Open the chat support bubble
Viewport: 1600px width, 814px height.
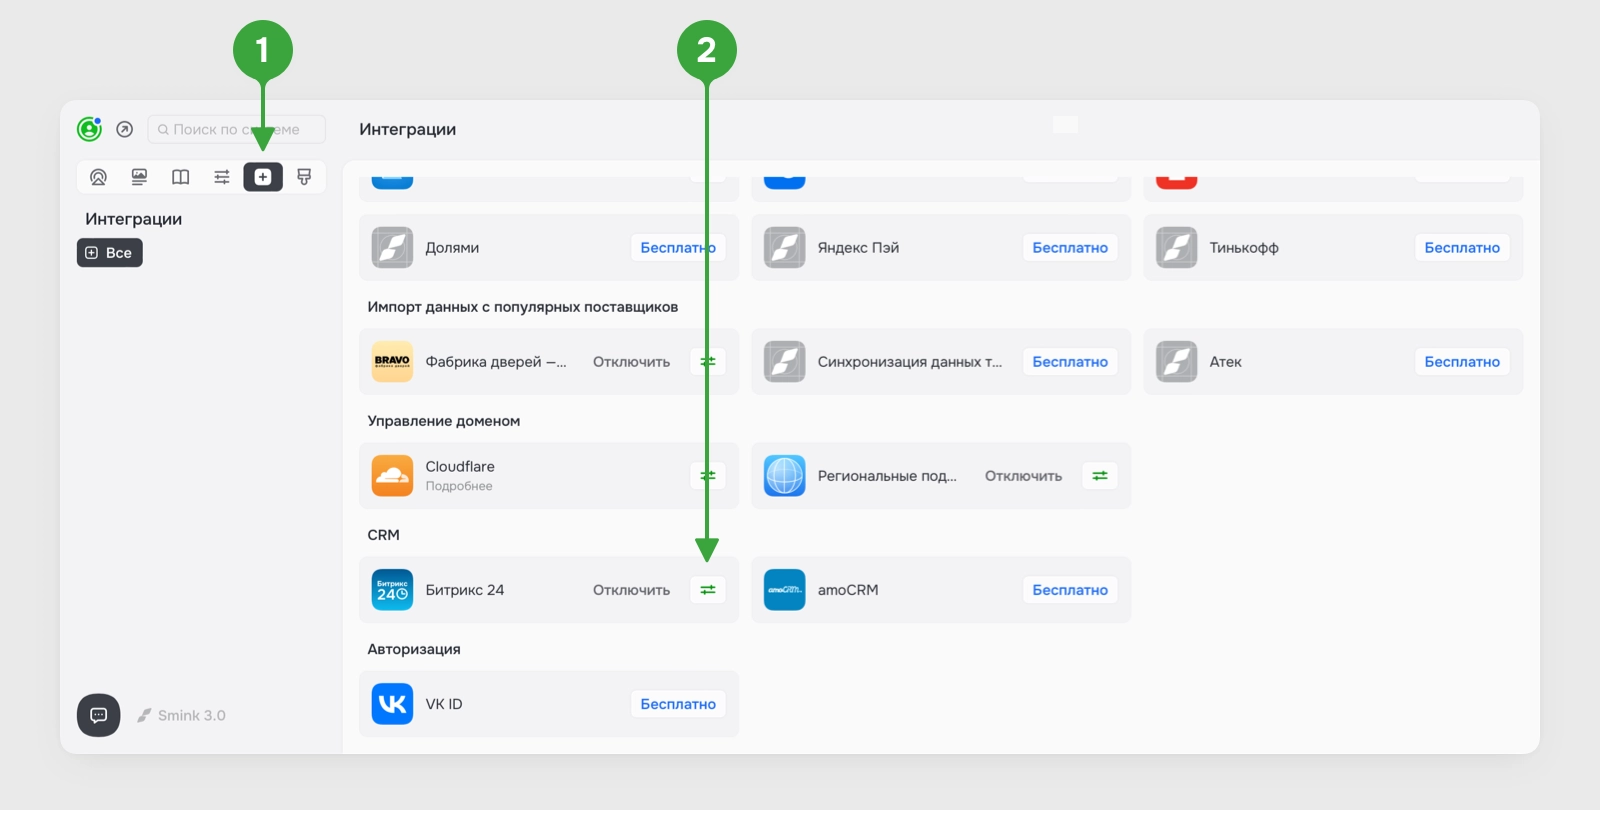99,715
